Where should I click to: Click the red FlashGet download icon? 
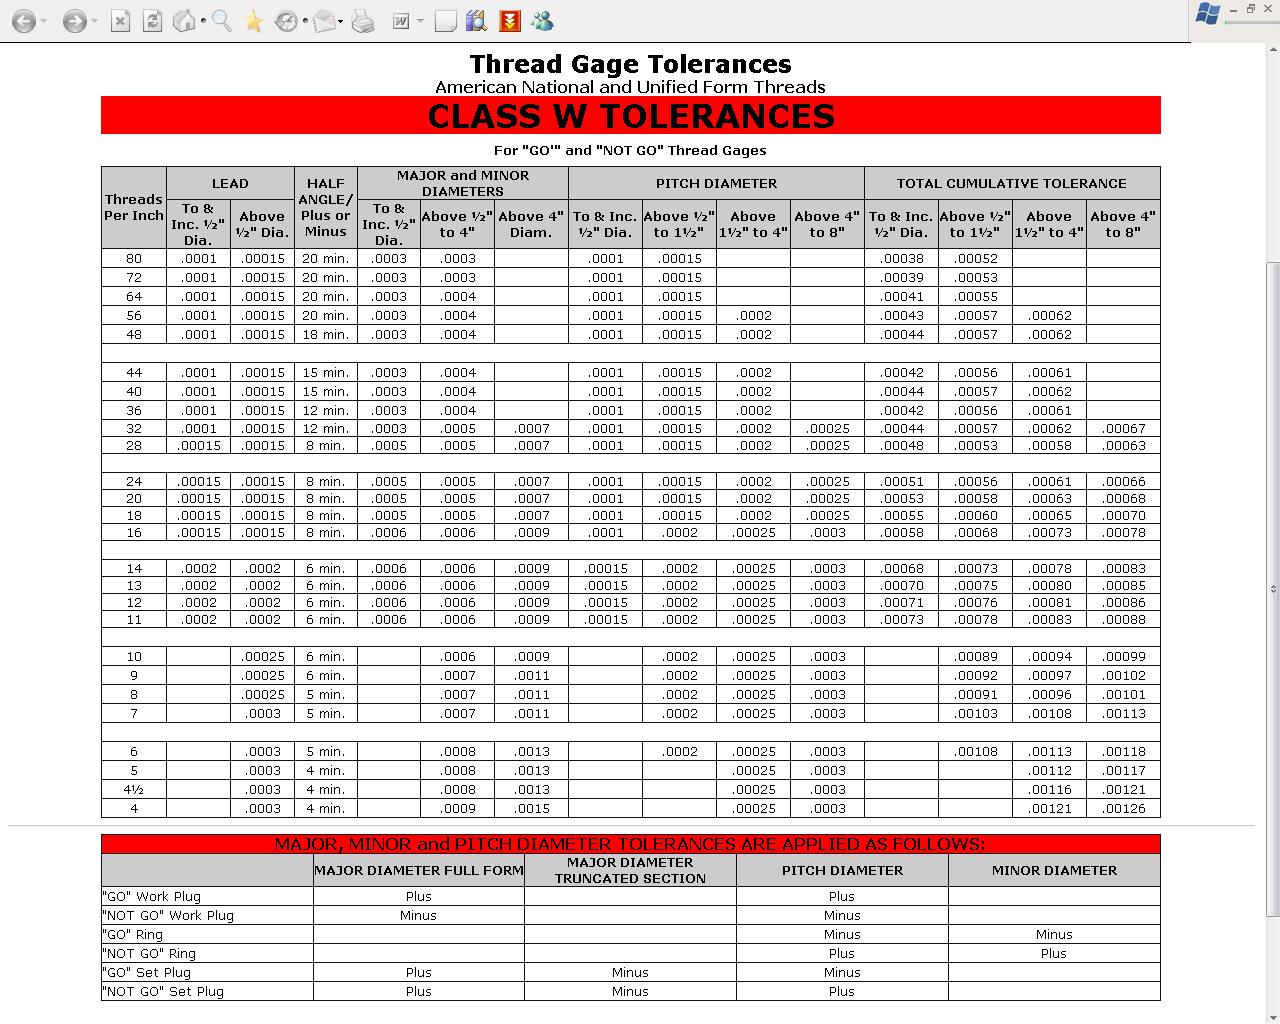click(x=508, y=20)
